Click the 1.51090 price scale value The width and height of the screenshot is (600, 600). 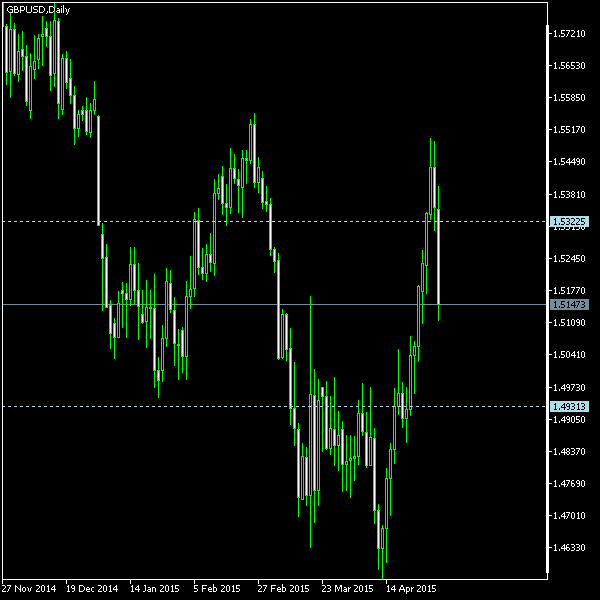tap(569, 323)
